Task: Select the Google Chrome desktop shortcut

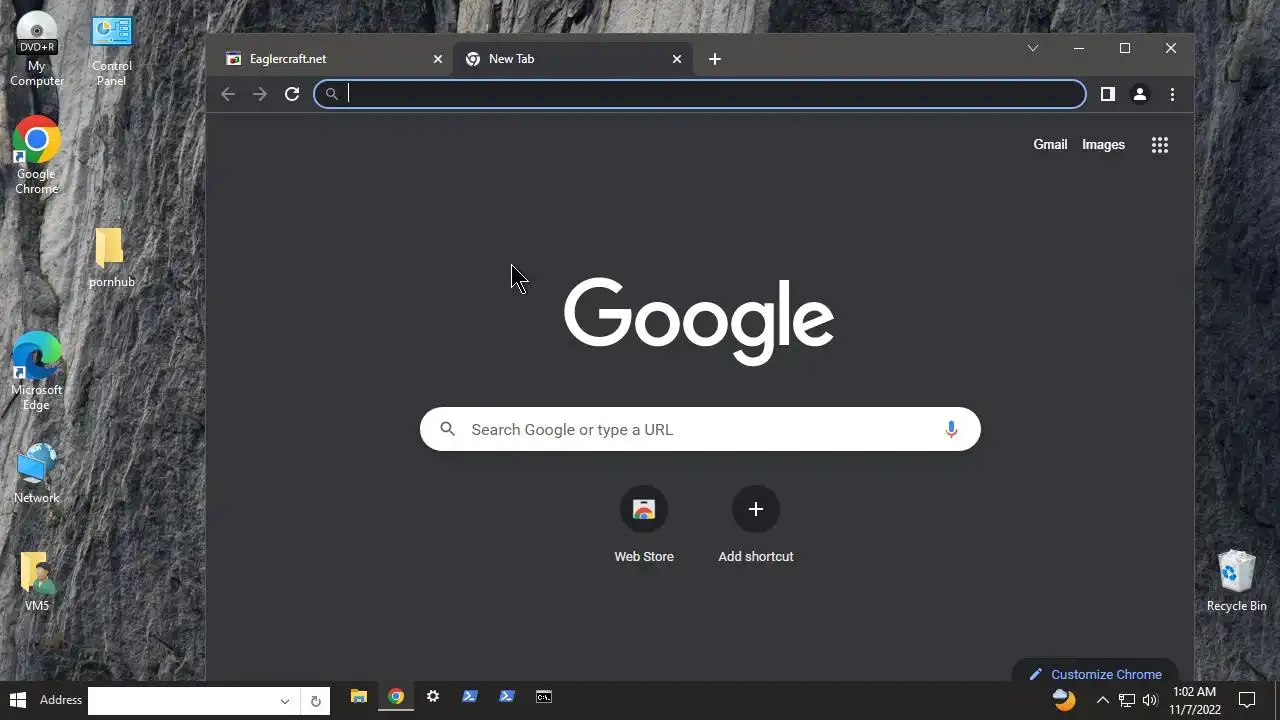Action: tap(36, 156)
